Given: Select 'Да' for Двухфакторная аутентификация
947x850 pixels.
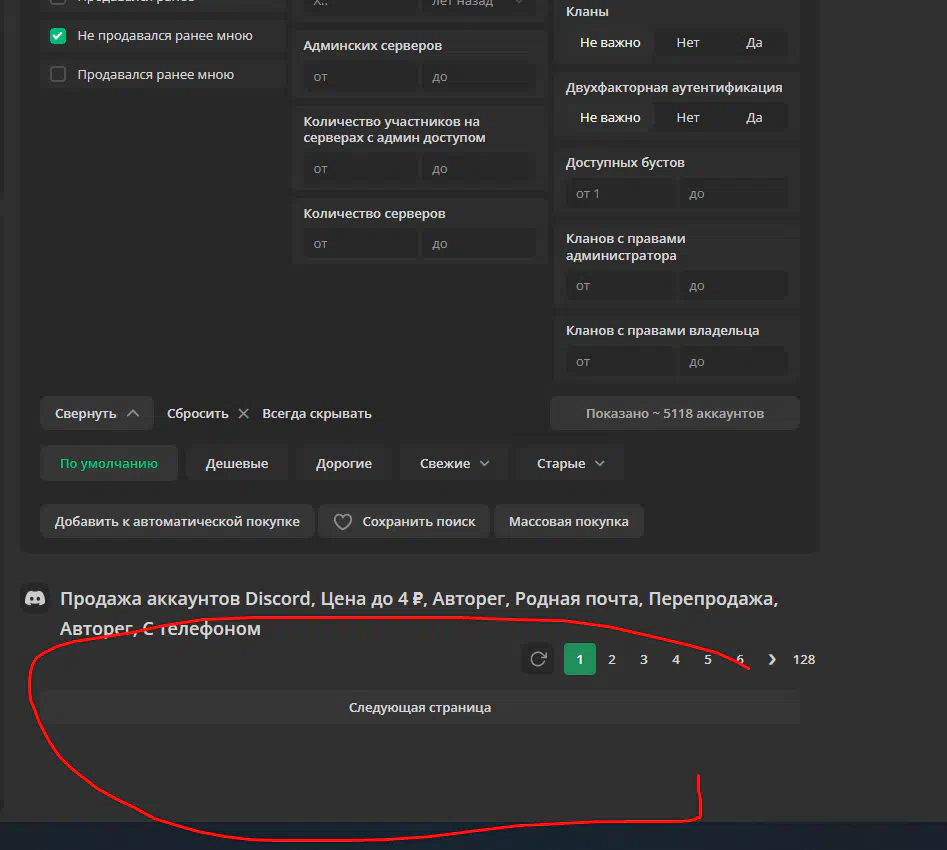Looking at the screenshot, I should click(754, 118).
